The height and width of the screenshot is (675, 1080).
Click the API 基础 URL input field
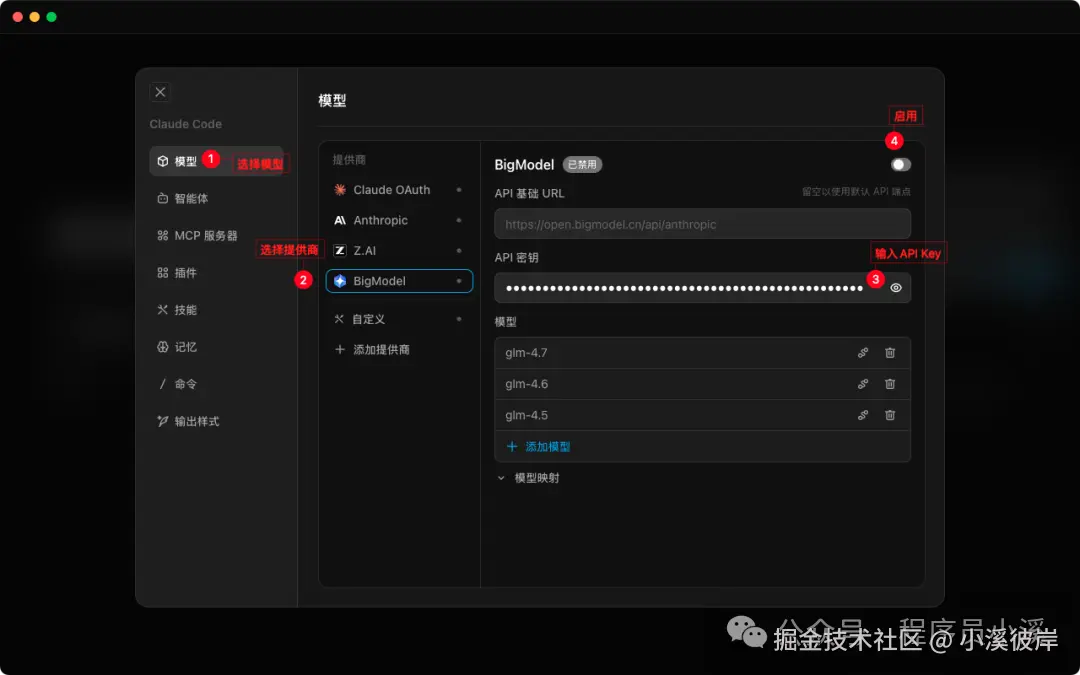(702, 223)
